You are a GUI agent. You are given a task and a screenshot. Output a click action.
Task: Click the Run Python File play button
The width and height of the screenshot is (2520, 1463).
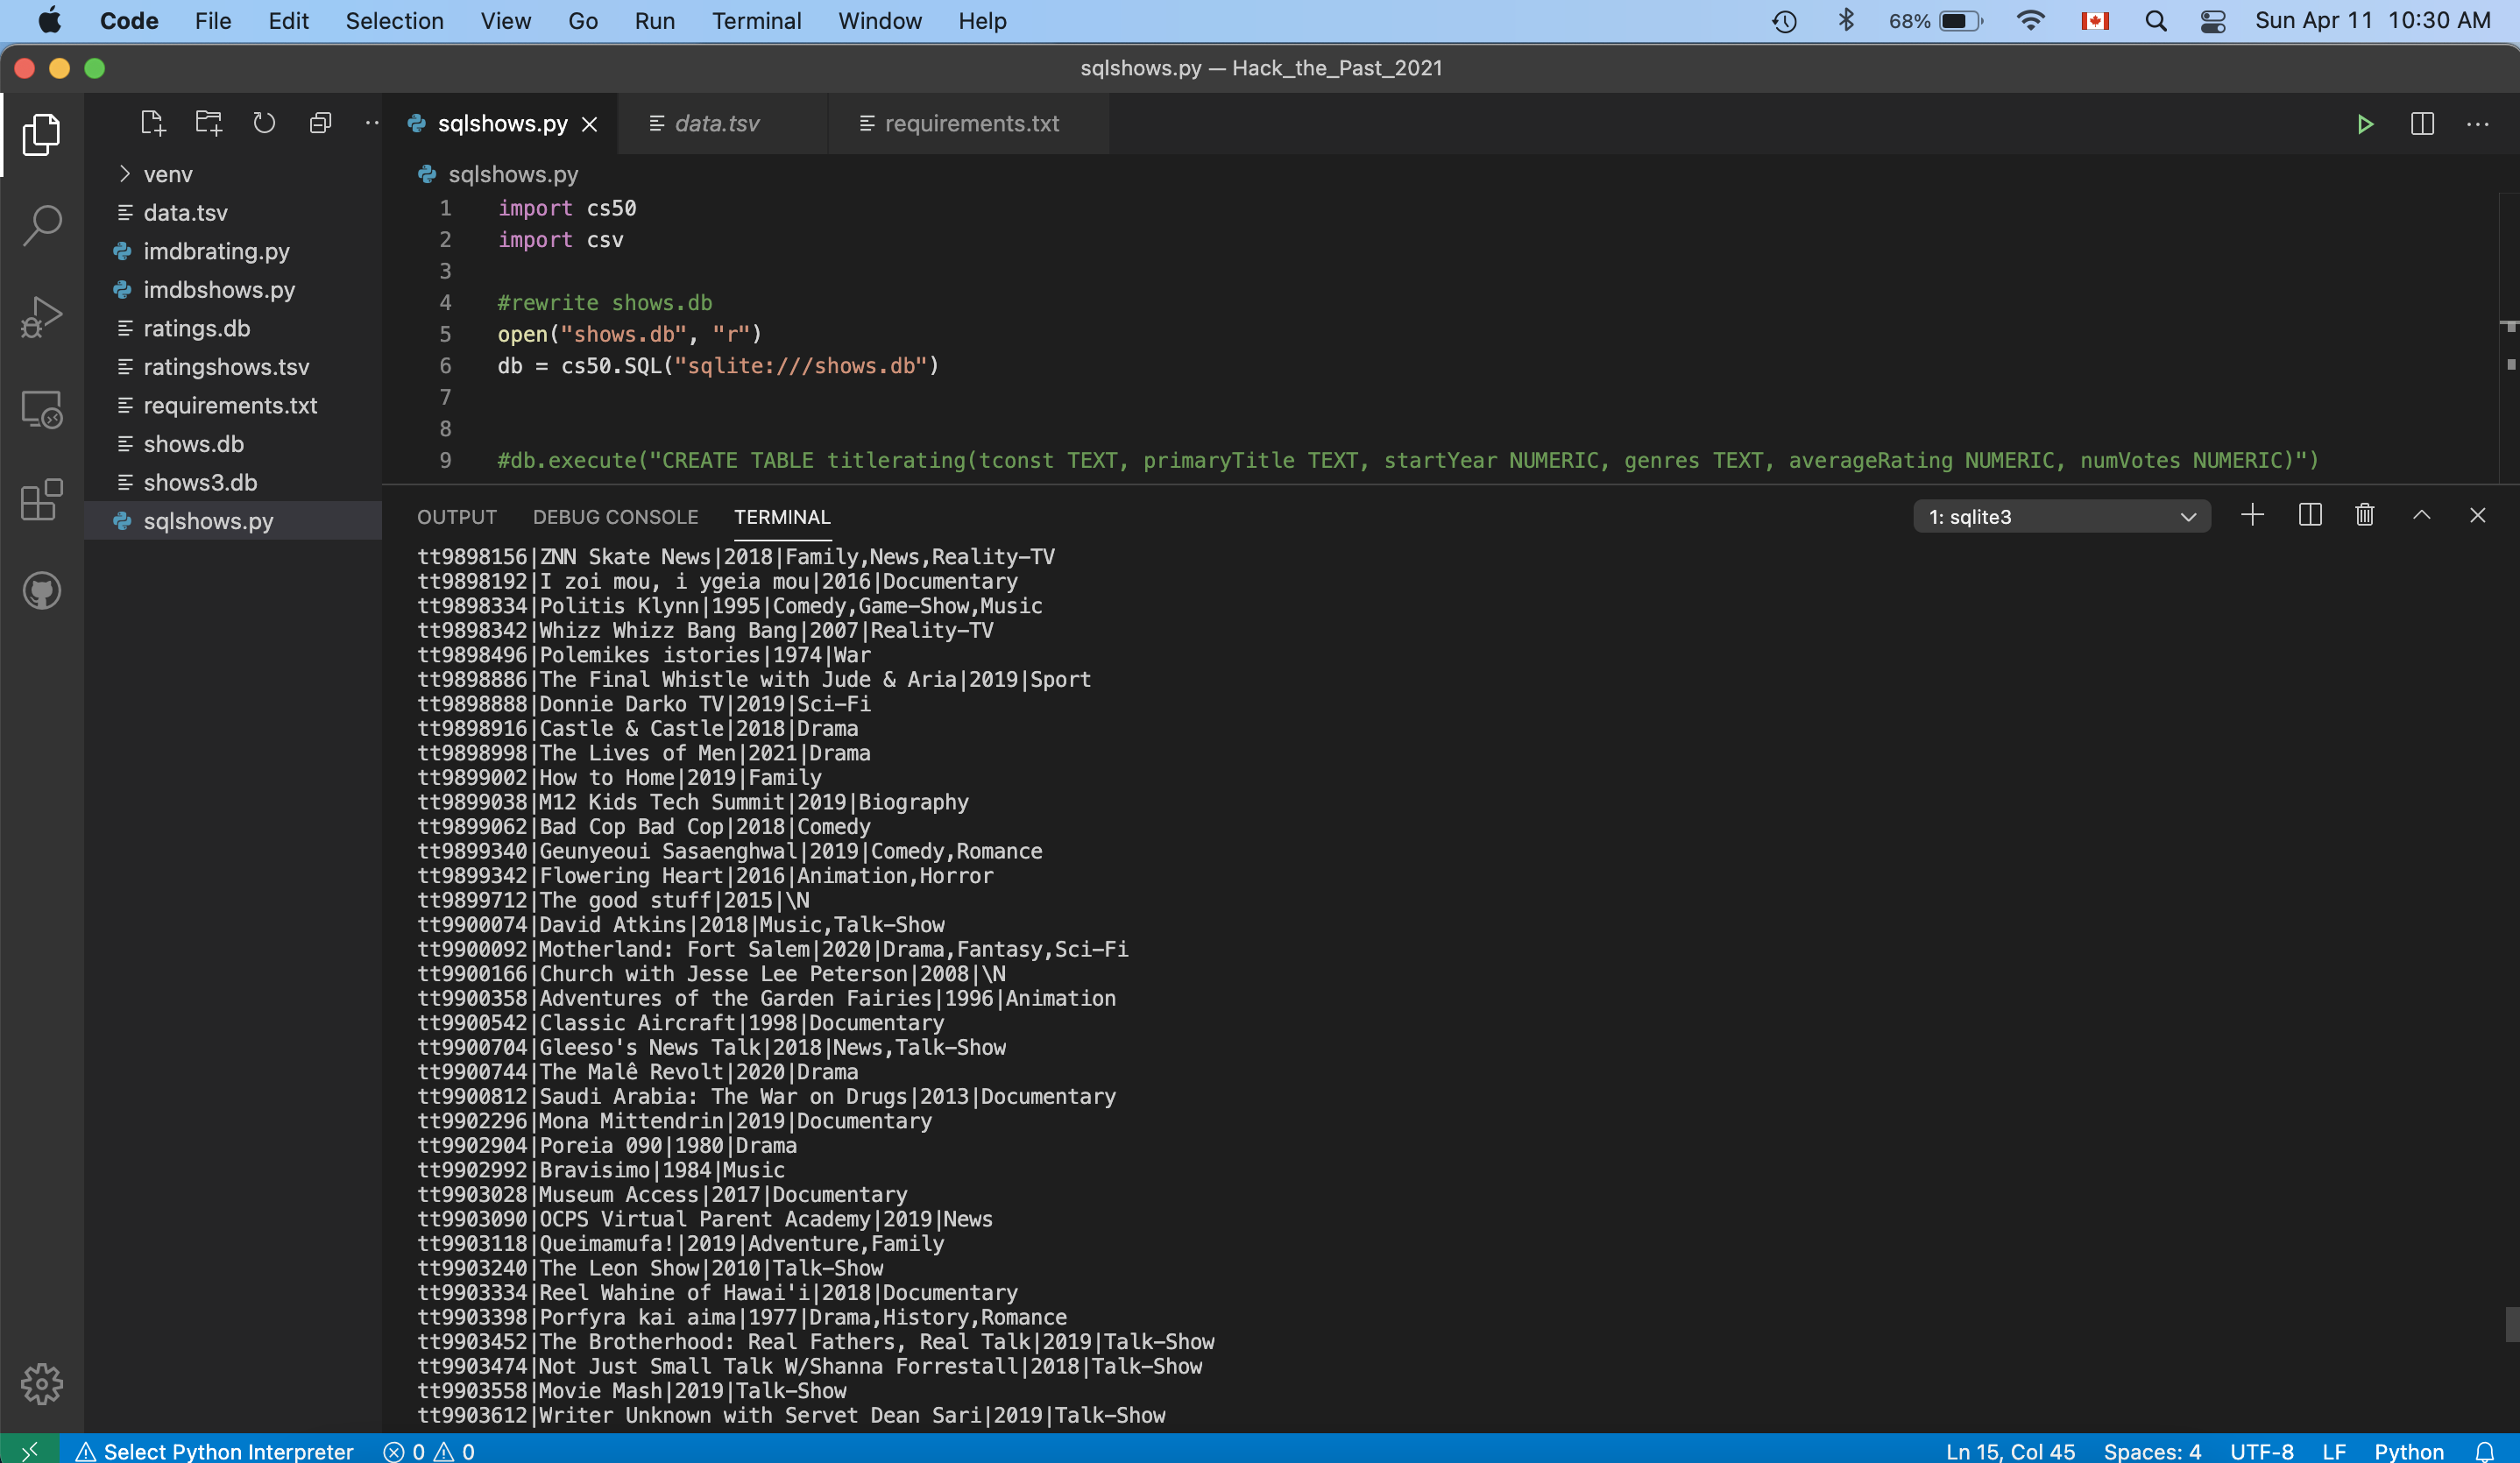2364,124
